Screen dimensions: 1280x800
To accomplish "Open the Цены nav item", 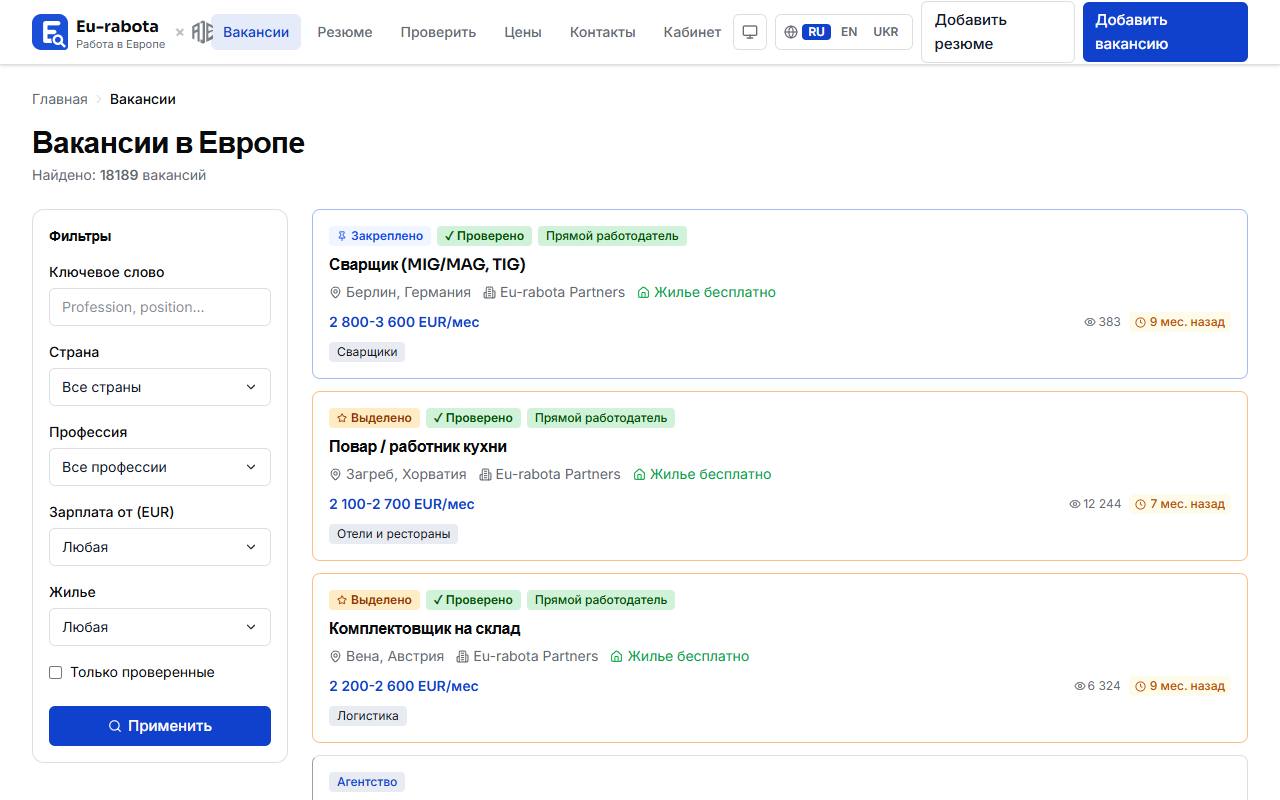I will [523, 32].
